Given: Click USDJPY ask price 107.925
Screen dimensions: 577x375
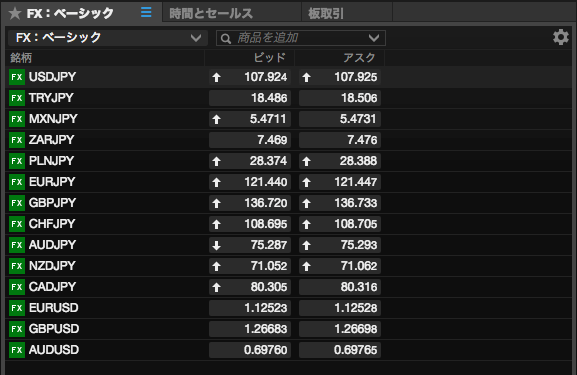Looking at the screenshot, I should pyautogui.click(x=340, y=77).
